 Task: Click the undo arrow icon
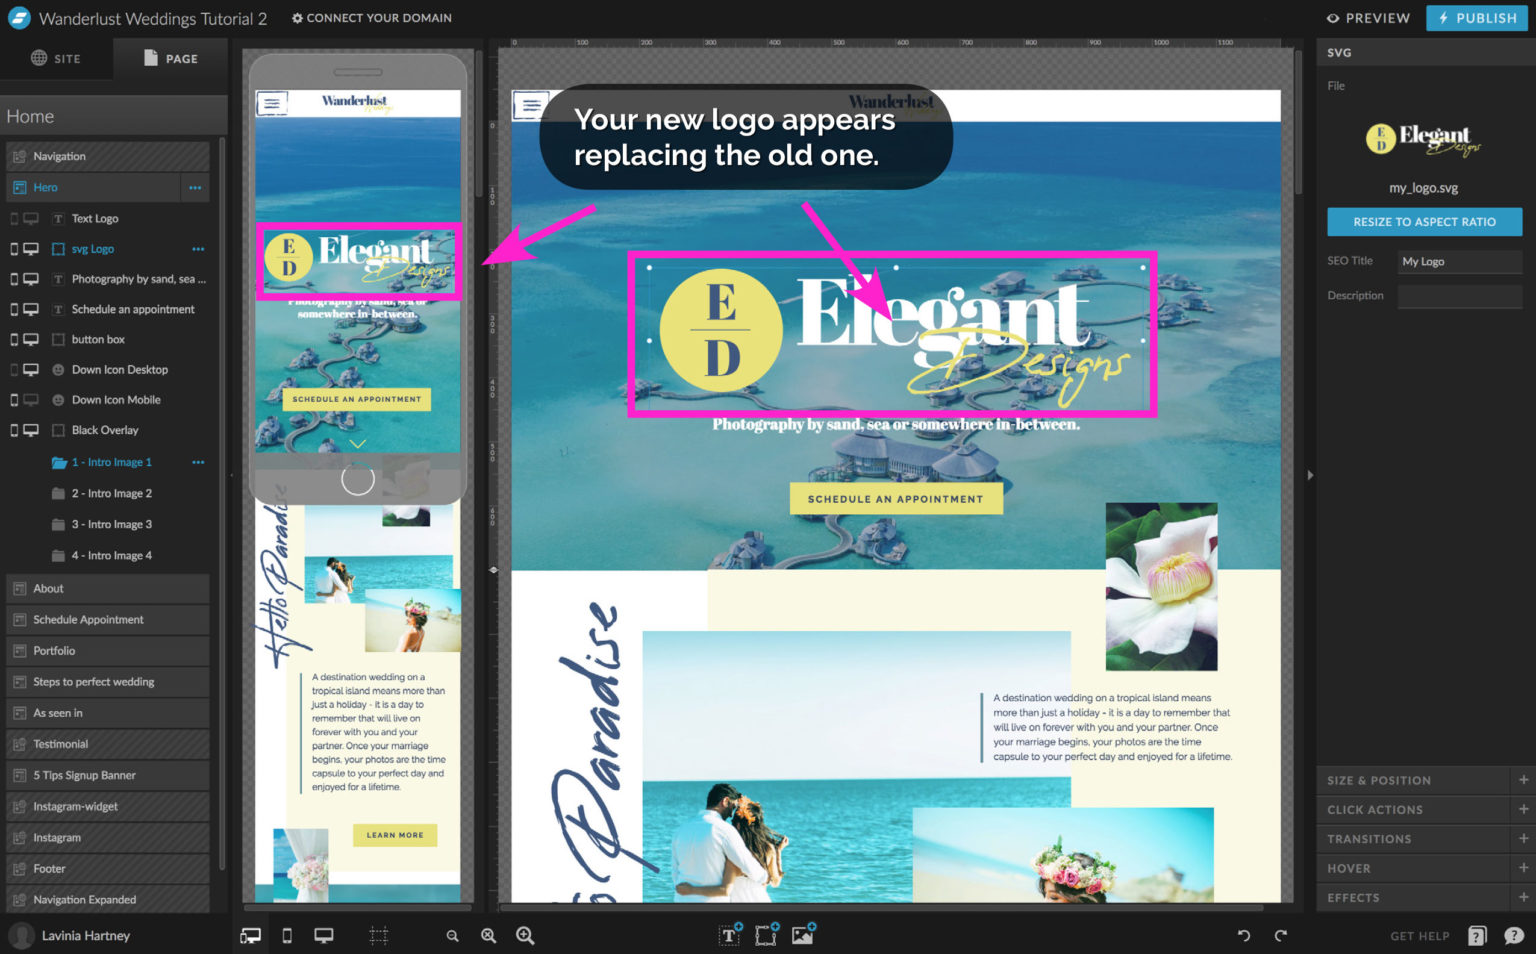click(1243, 936)
